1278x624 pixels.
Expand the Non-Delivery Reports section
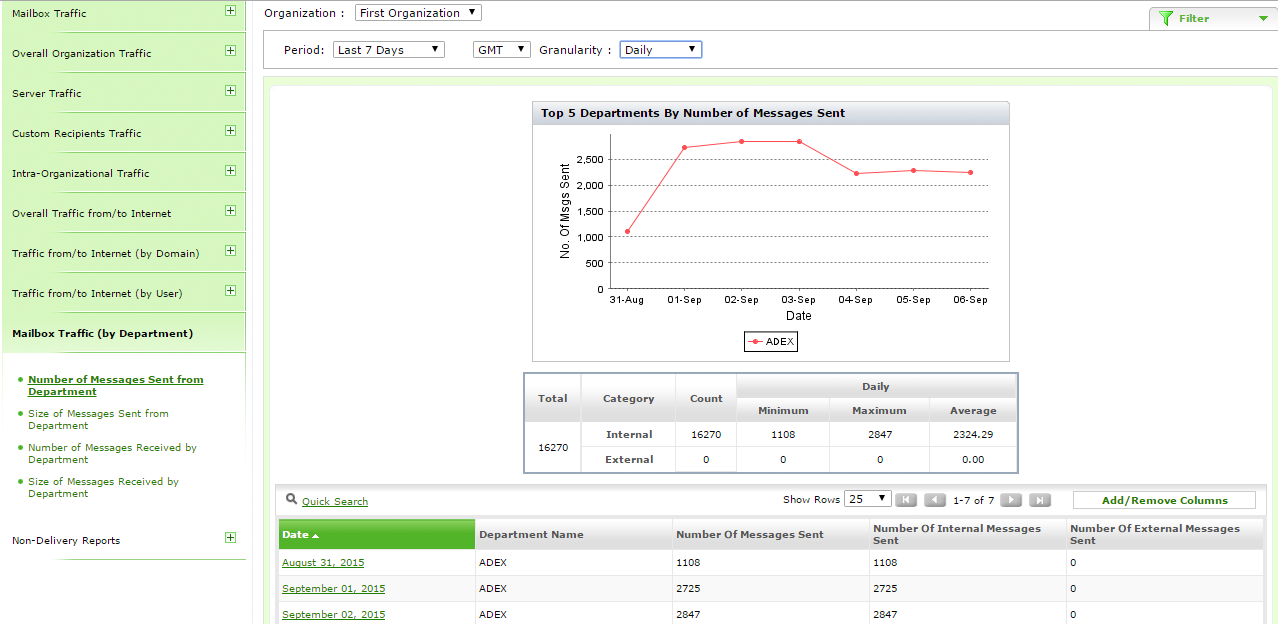pos(230,538)
